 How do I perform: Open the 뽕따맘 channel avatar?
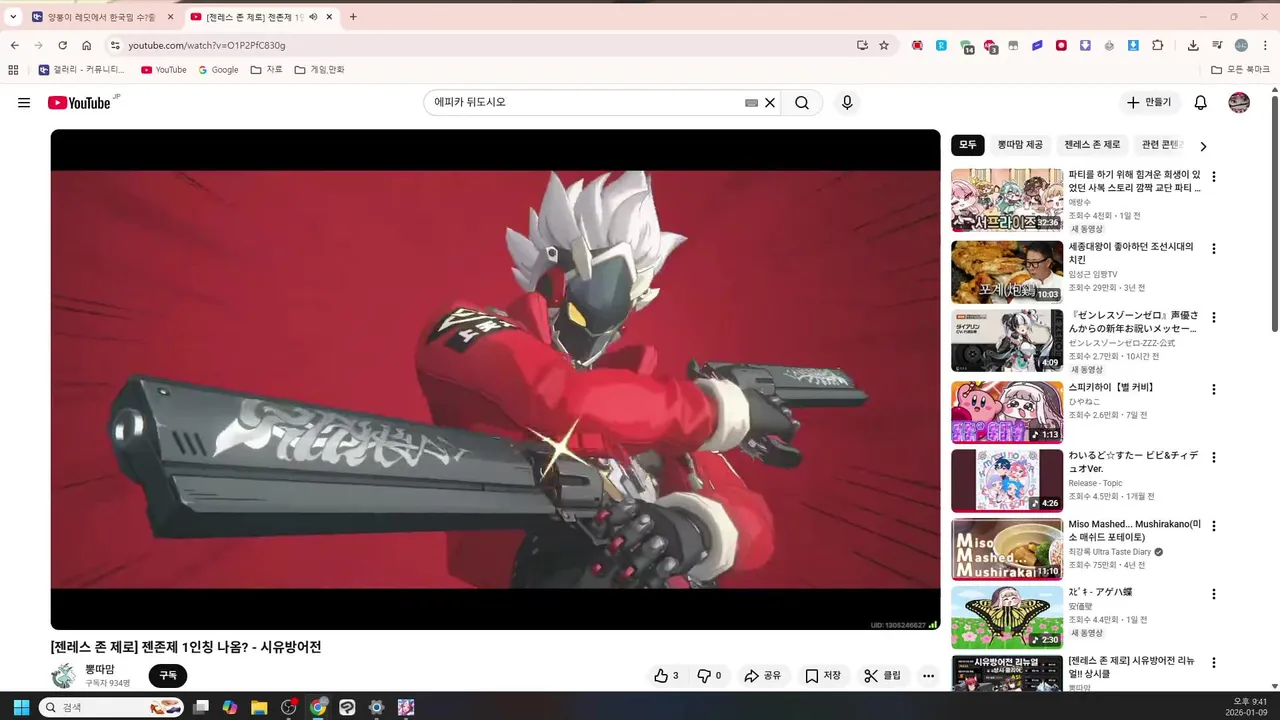64,676
